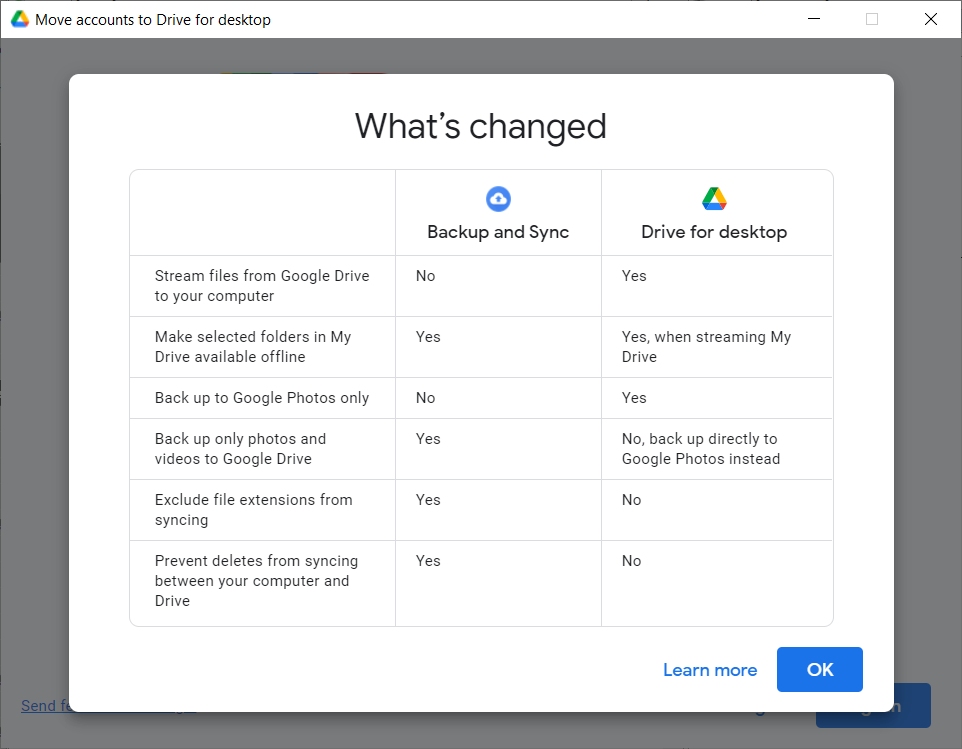The height and width of the screenshot is (749, 962).
Task: Select "Make selected folders in My Drive available offline" label
Action: [253, 347]
